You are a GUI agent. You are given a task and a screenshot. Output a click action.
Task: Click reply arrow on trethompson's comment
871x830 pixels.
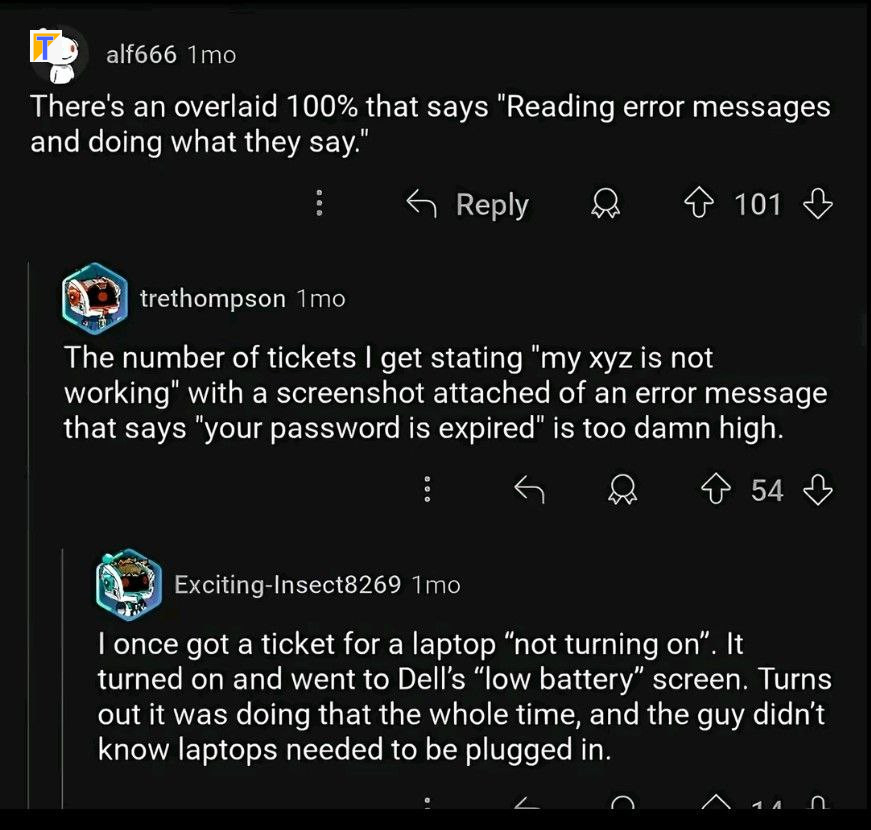click(529, 489)
